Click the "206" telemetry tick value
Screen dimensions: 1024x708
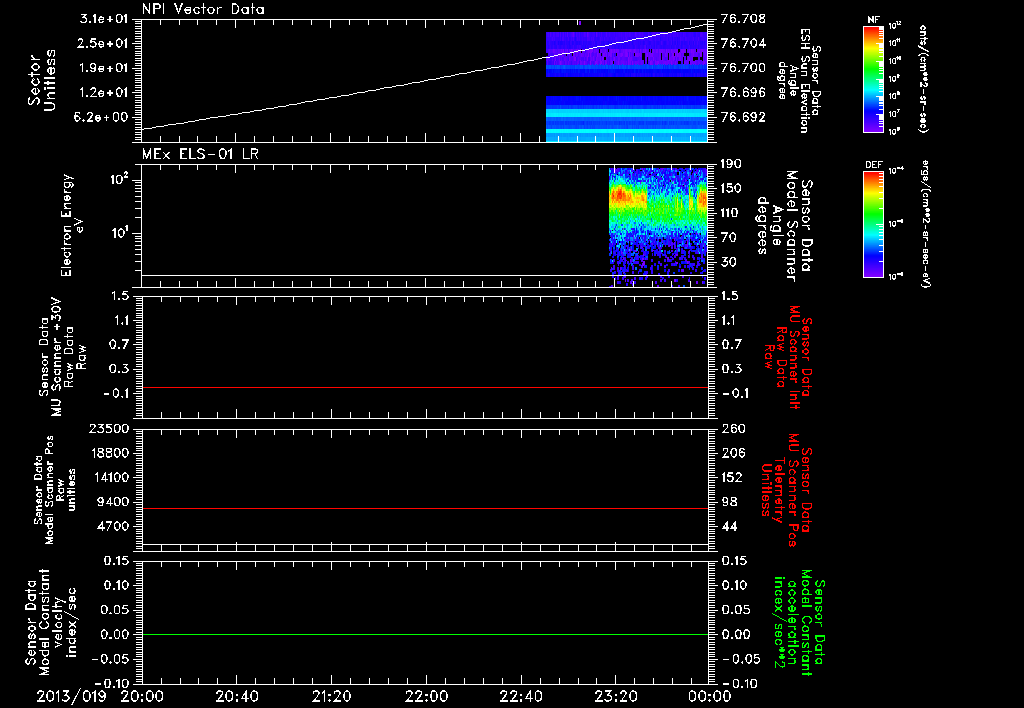732,453
